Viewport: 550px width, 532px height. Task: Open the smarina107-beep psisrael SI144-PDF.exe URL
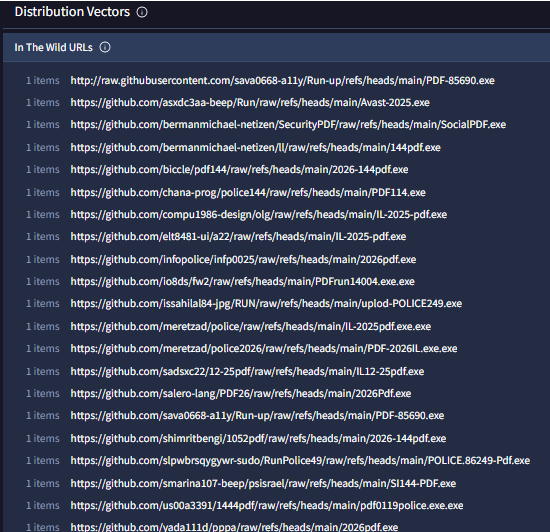[x=263, y=484]
